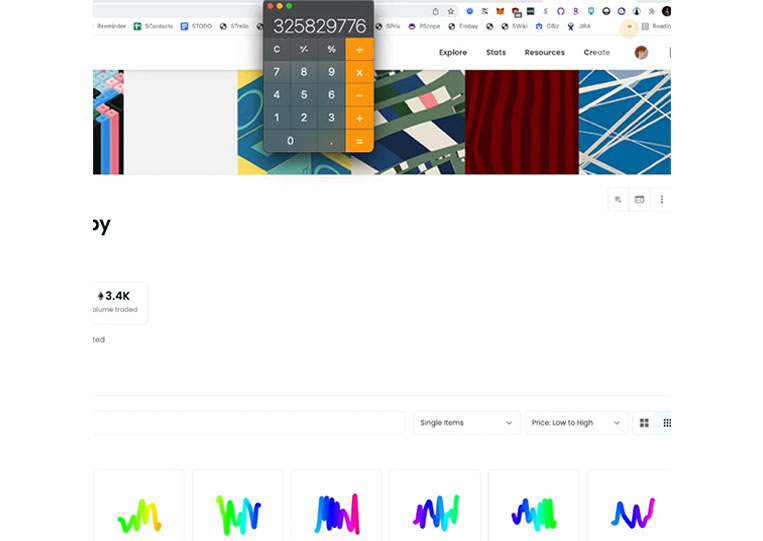Switch to large grid view
This screenshot has height=541, width=763.
tap(644, 423)
